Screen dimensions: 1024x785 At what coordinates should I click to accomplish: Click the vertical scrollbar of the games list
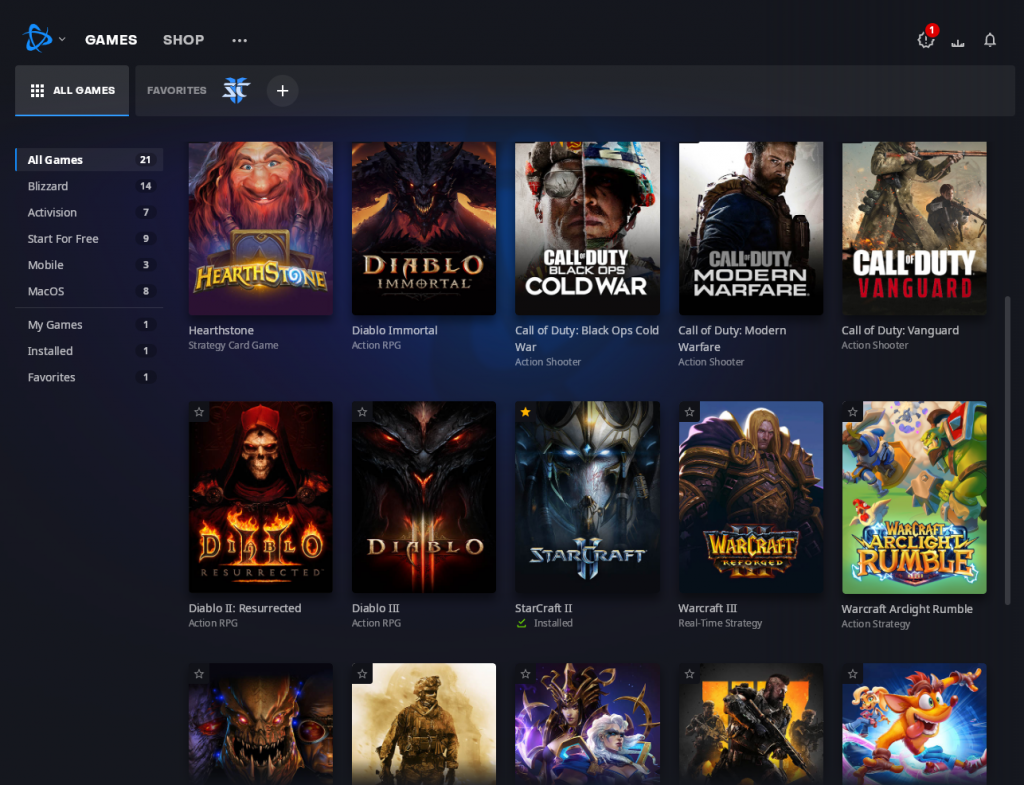(1007, 451)
